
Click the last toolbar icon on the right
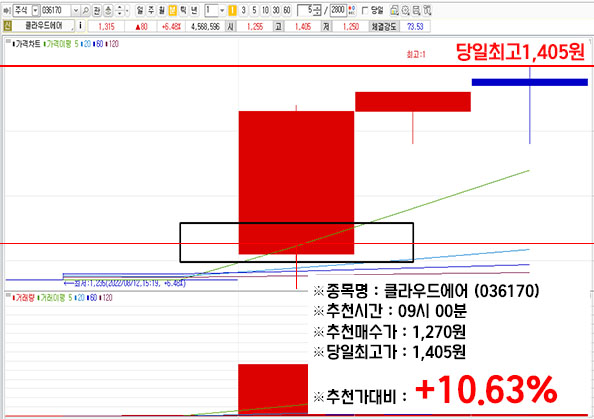point(427,11)
